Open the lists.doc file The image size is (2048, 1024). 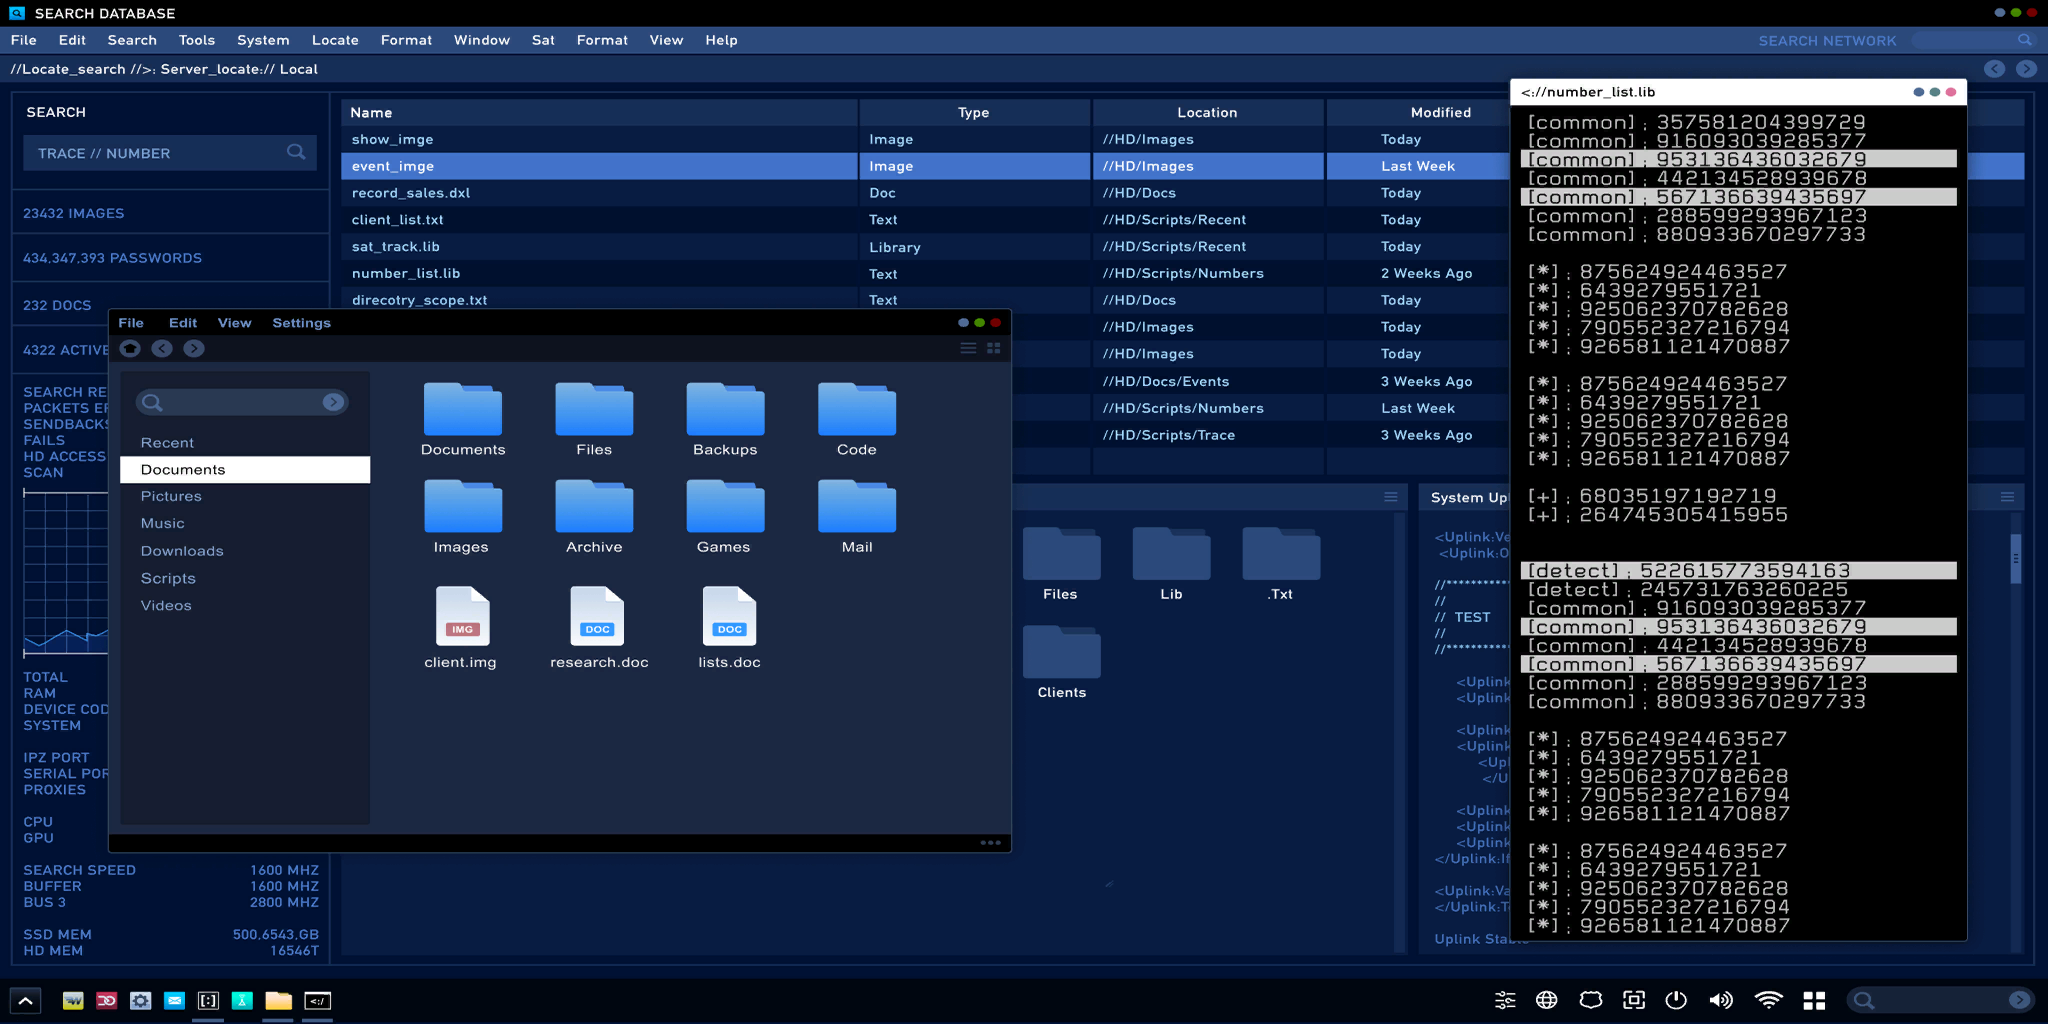pyautogui.click(x=729, y=628)
